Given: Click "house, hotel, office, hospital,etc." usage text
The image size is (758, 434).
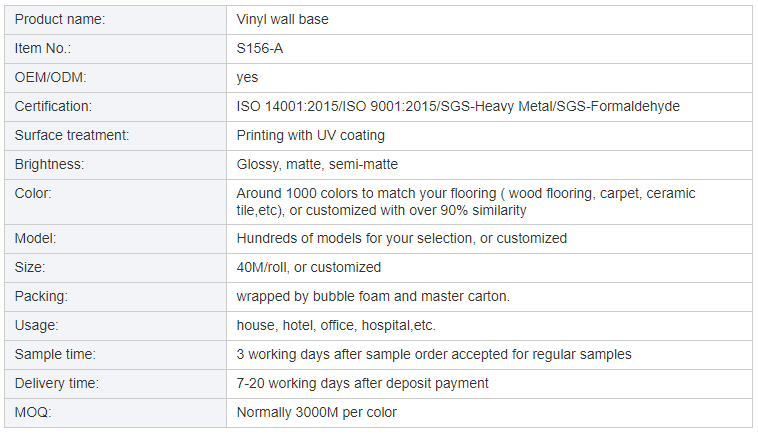Looking at the screenshot, I should tap(336, 325).
